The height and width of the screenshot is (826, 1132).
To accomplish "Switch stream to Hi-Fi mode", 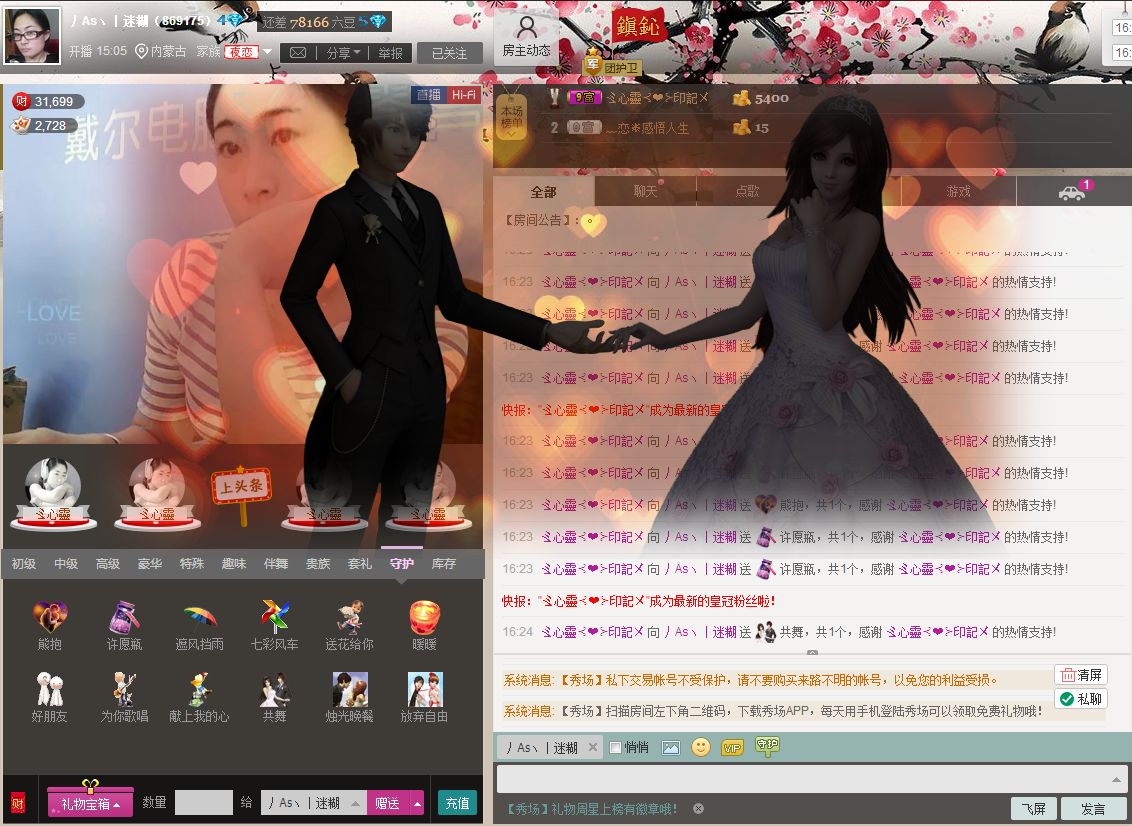I will click(463, 95).
